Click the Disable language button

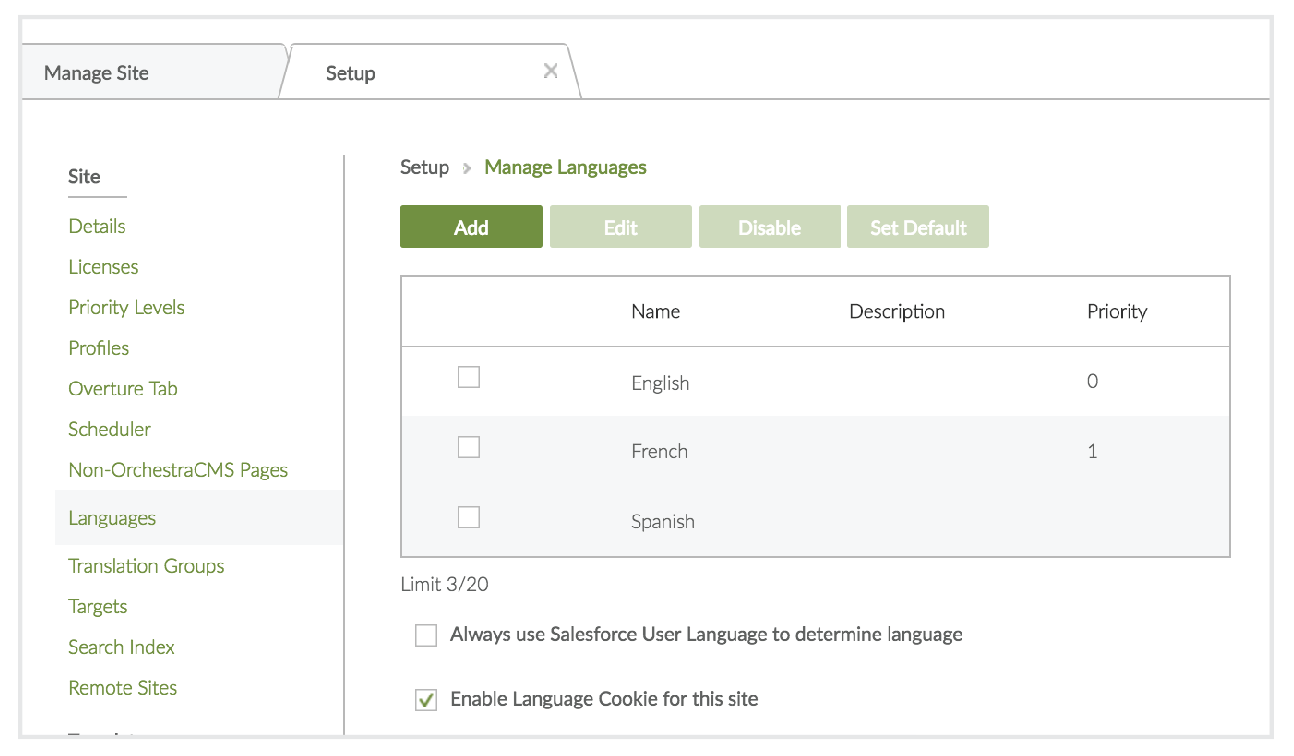point(769,227)
